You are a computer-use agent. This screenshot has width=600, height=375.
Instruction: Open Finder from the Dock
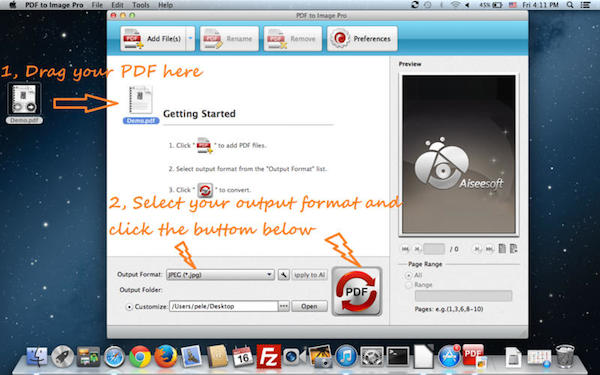coord(37,356)
